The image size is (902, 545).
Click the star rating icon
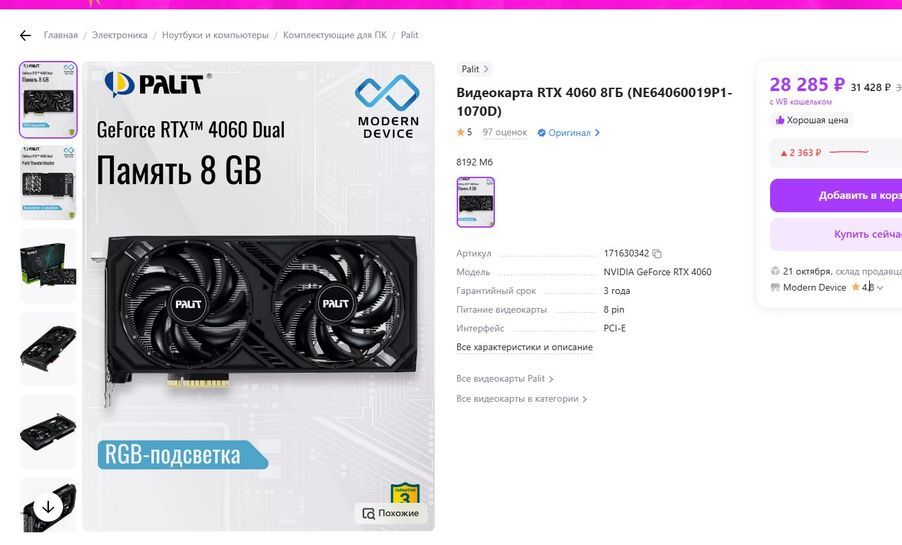coord(460,132)
